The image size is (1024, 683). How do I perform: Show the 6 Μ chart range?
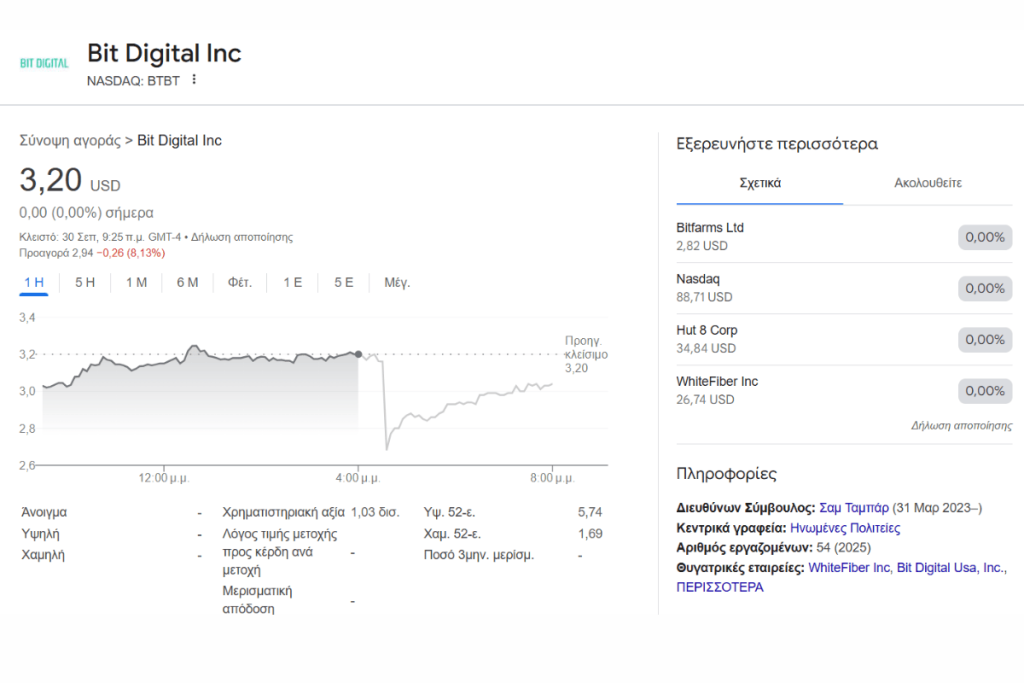(187, 283)
